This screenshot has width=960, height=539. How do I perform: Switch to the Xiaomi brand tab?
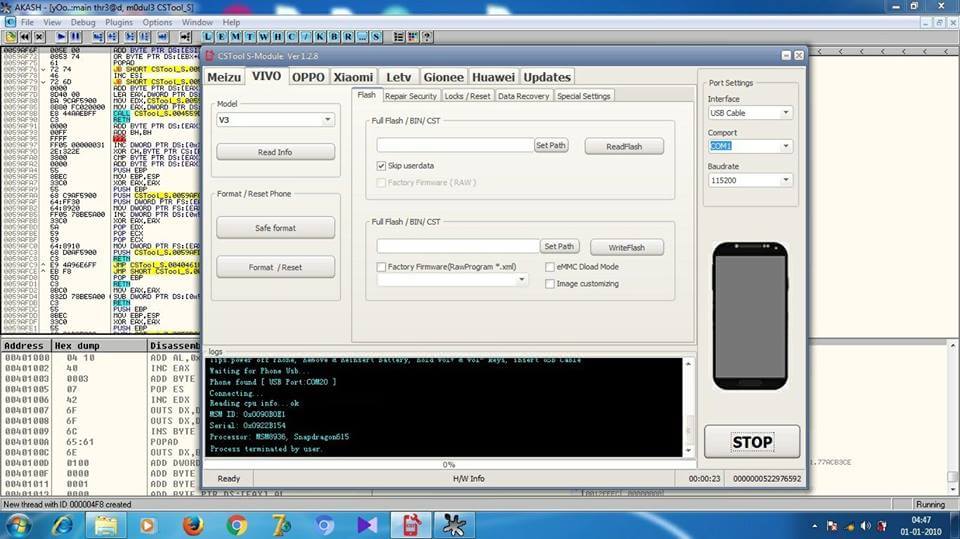353,77
